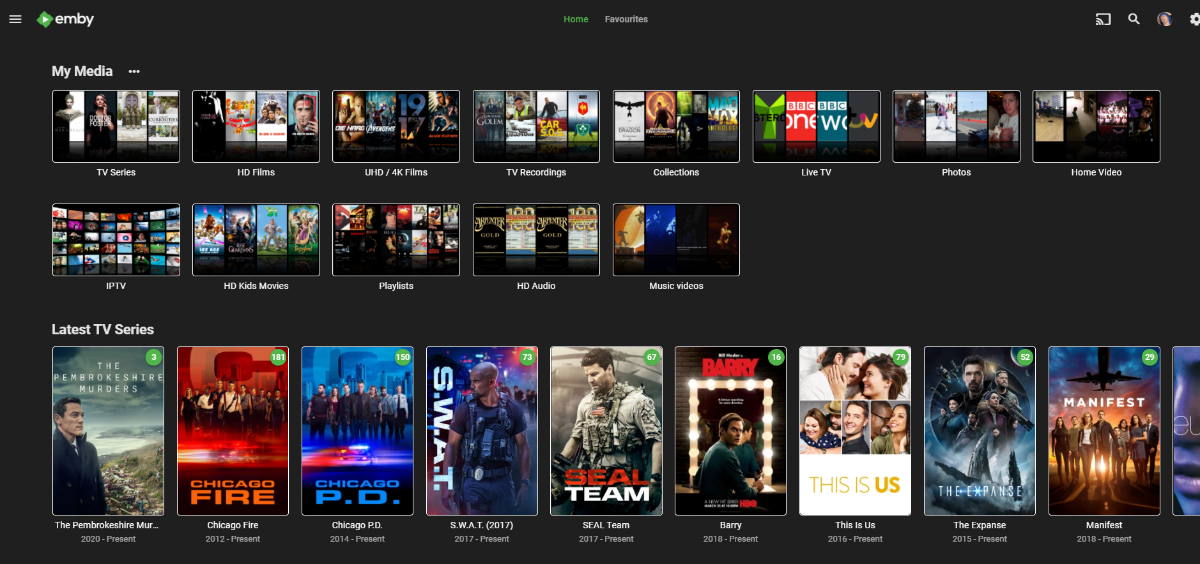Click the HD Kids Movies label

click(x=256, y=286)
